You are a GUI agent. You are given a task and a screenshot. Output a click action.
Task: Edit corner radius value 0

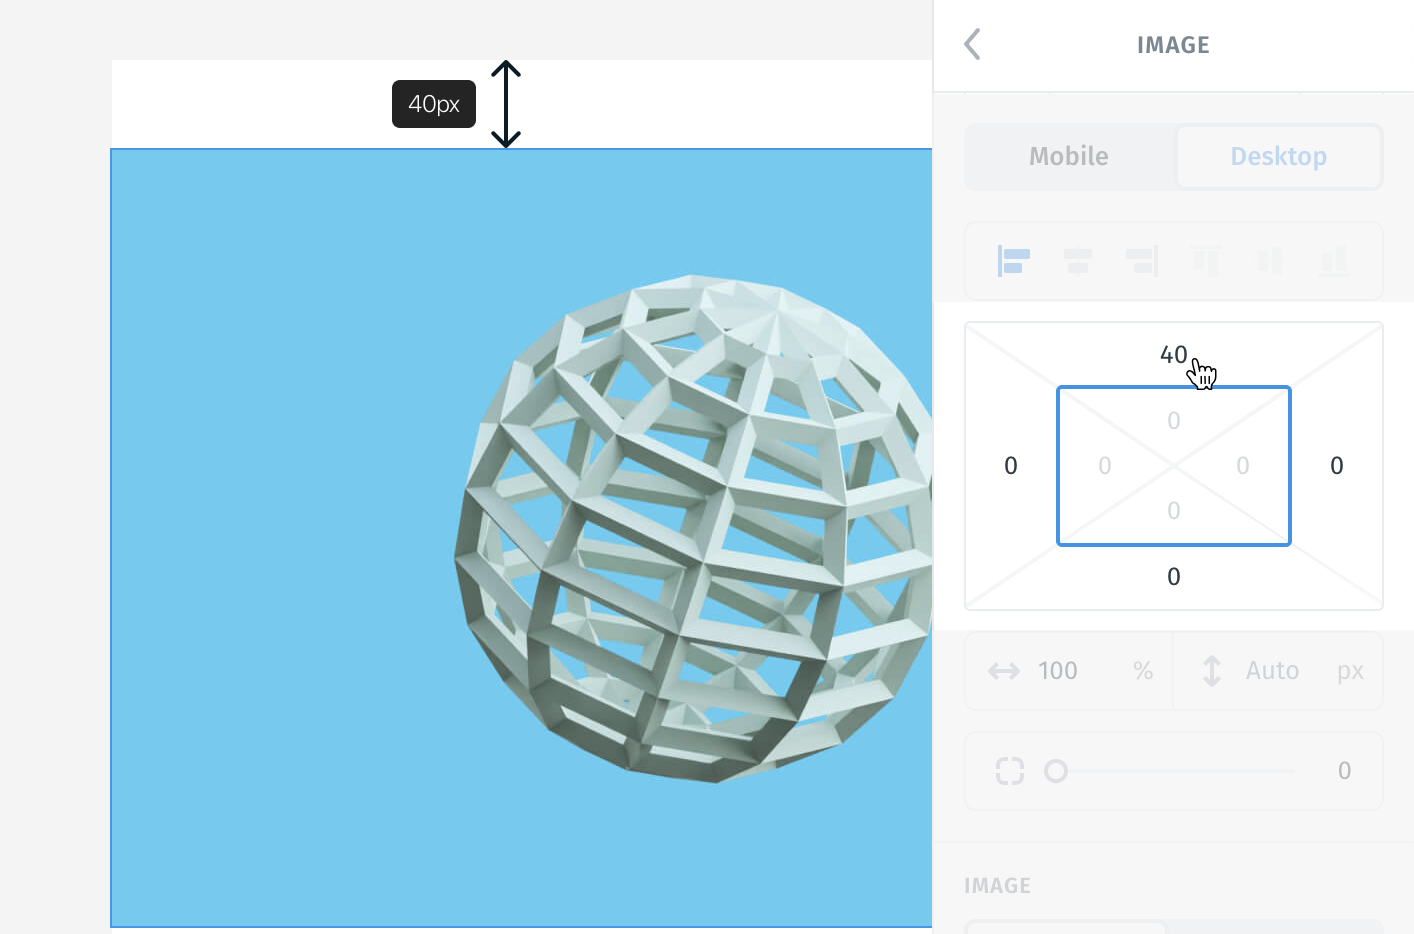[x=1344, y=770]
